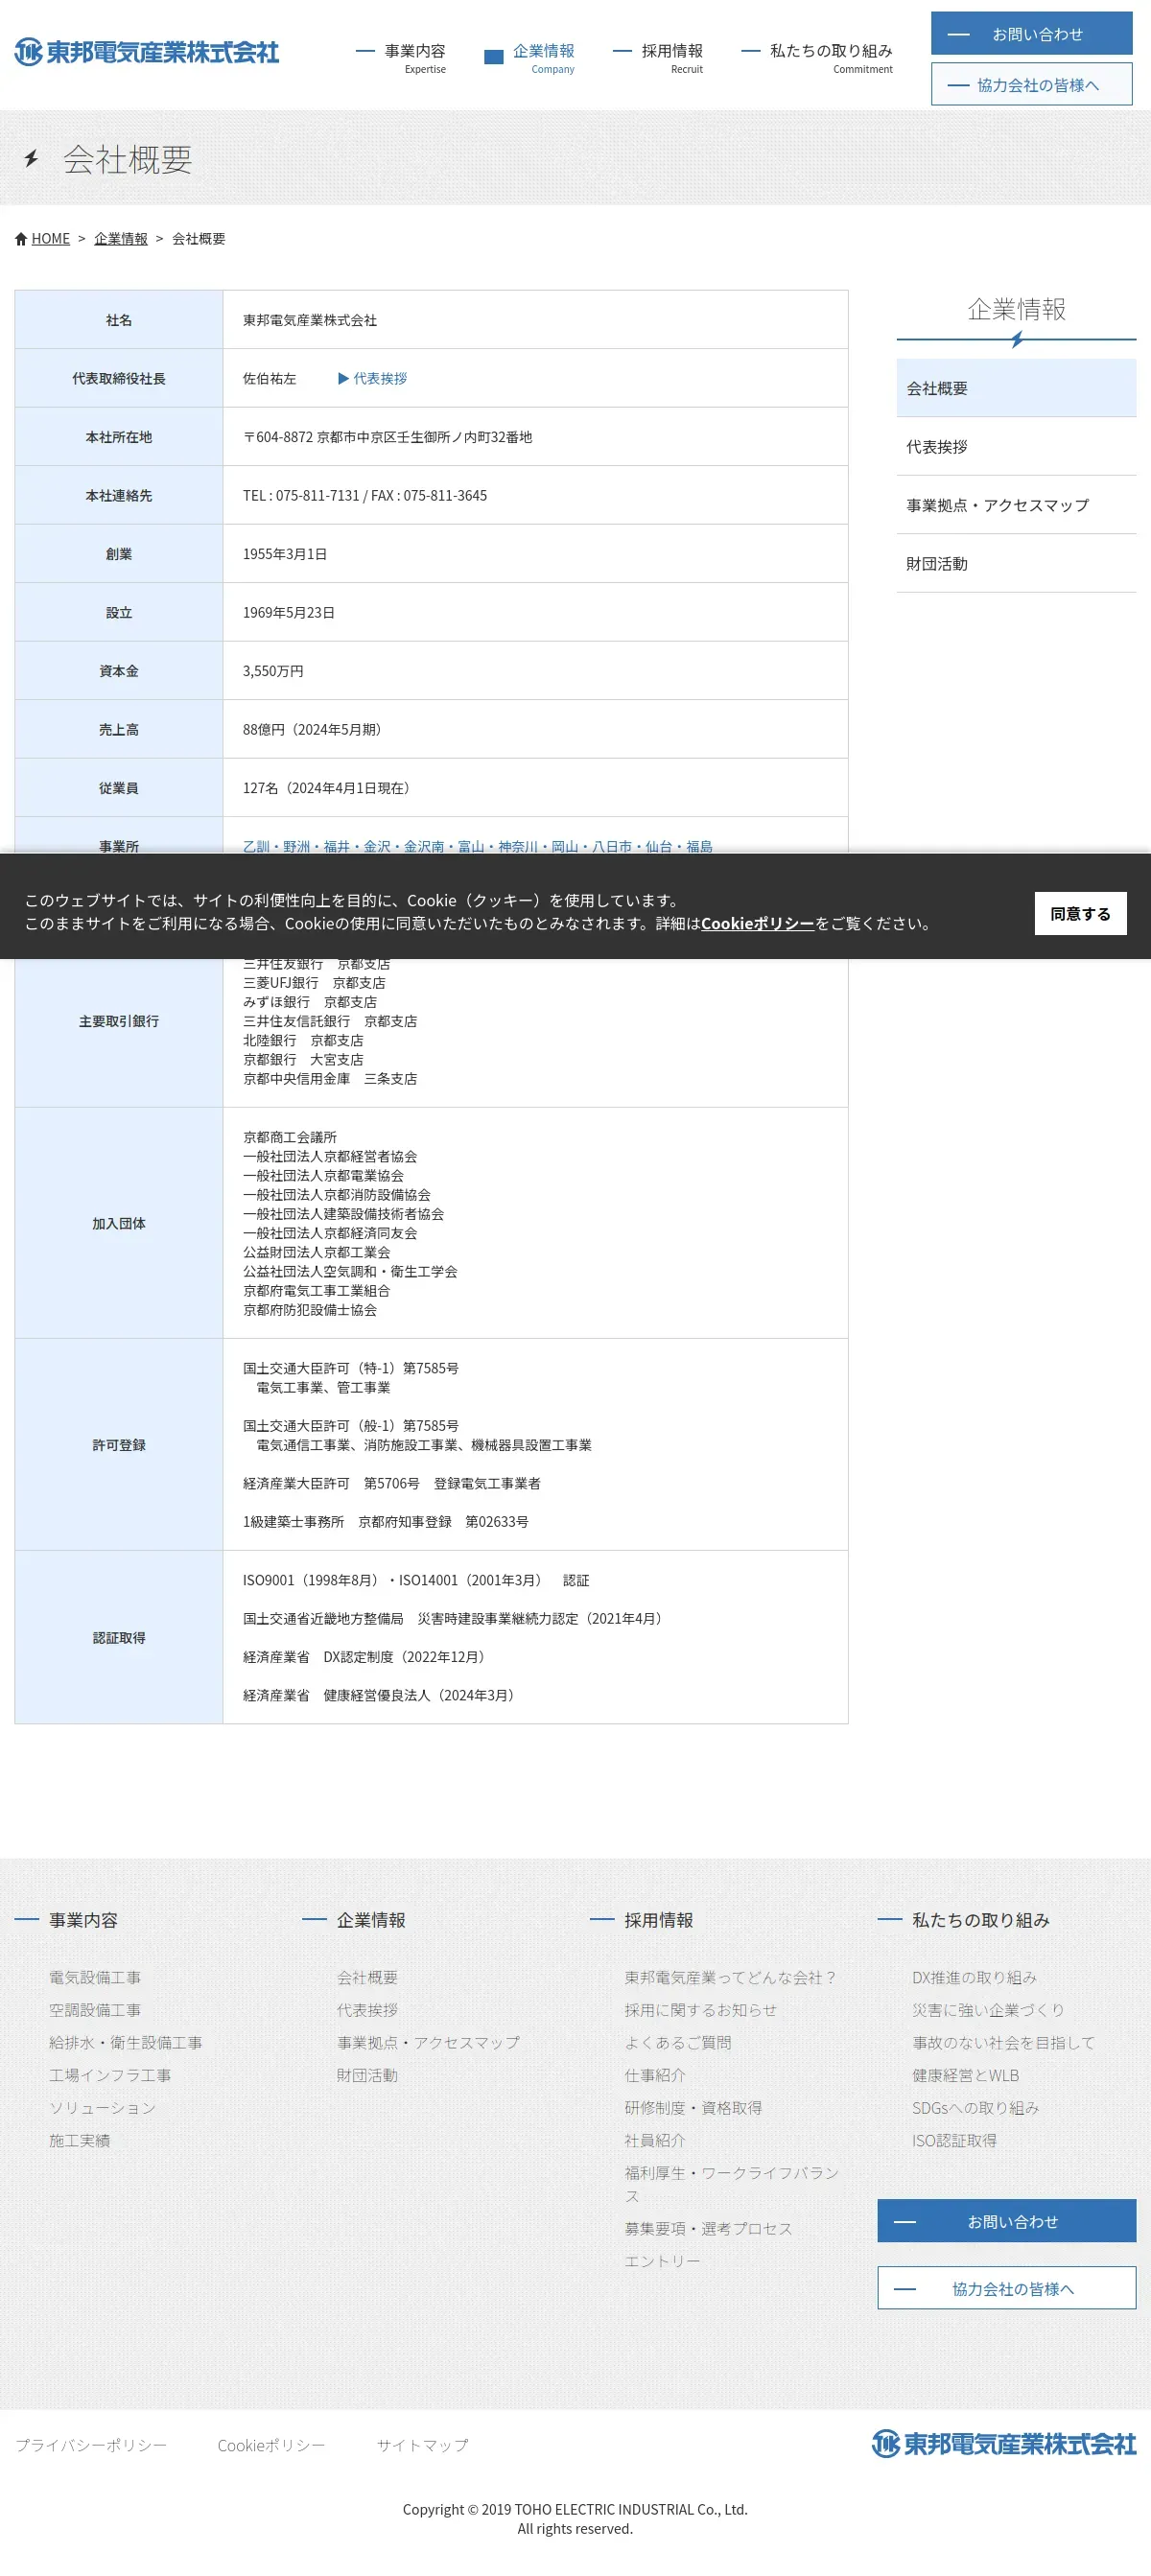Open ISO認証取得 footer link
1151x2576 pixels.
coord(954,2140)
